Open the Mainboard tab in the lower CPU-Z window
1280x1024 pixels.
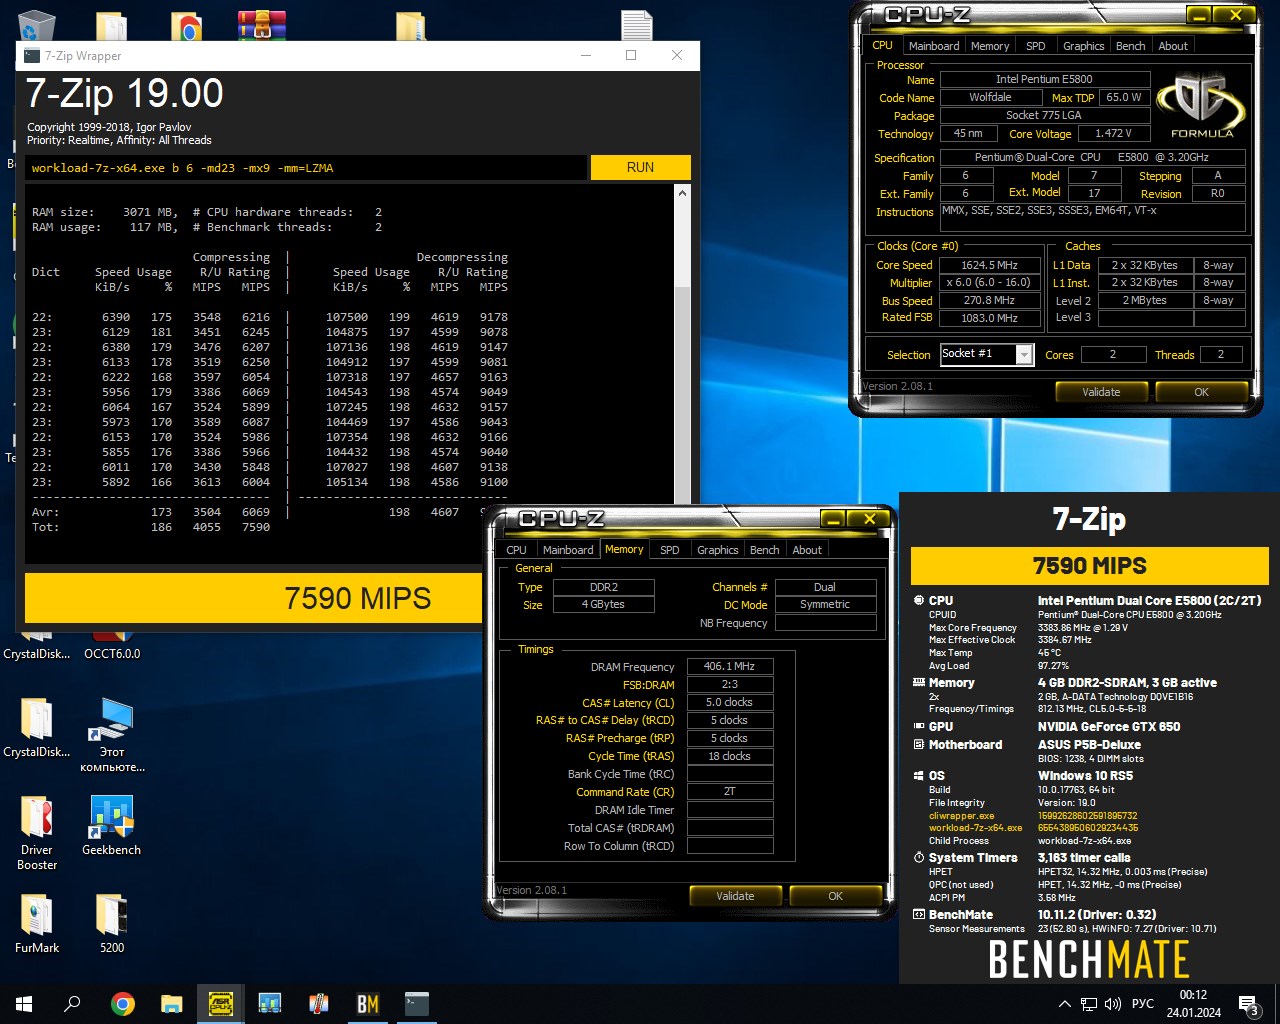click(568, 550)
